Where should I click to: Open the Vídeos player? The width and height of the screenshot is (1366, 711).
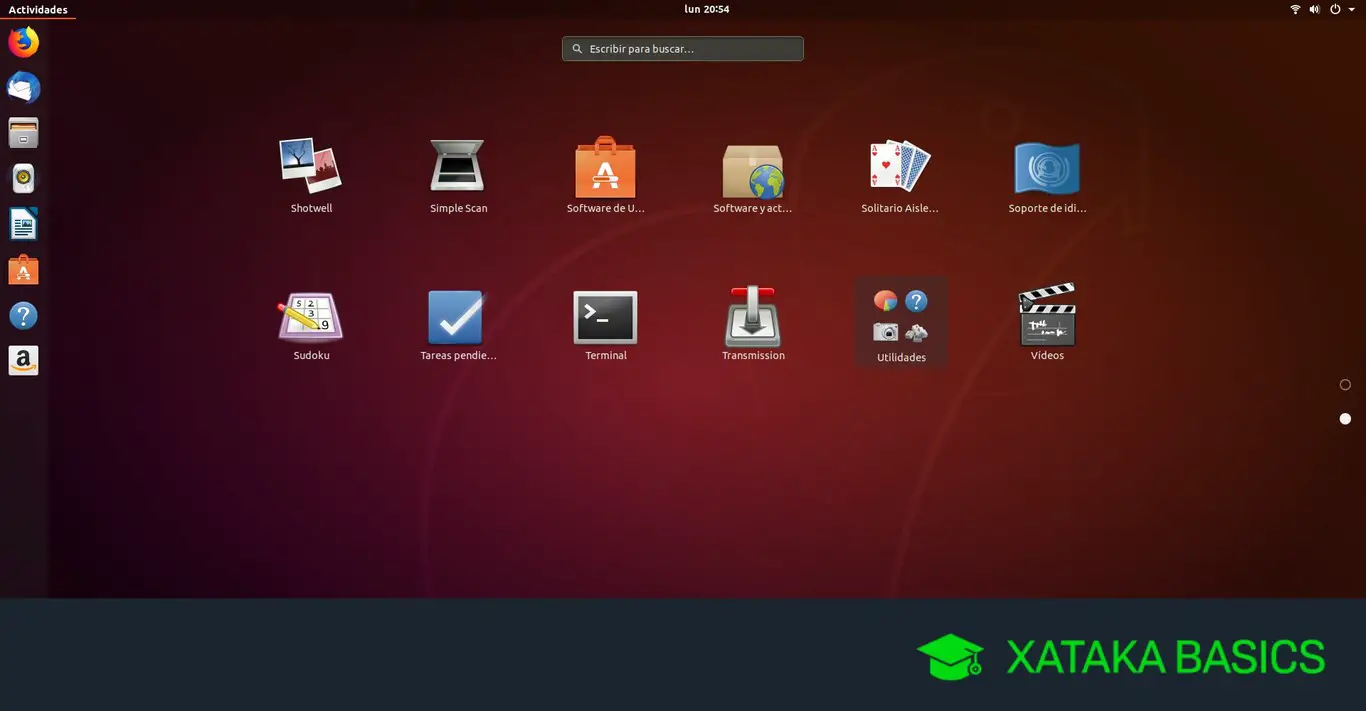pyautogui.click(x=1047, y=322)
